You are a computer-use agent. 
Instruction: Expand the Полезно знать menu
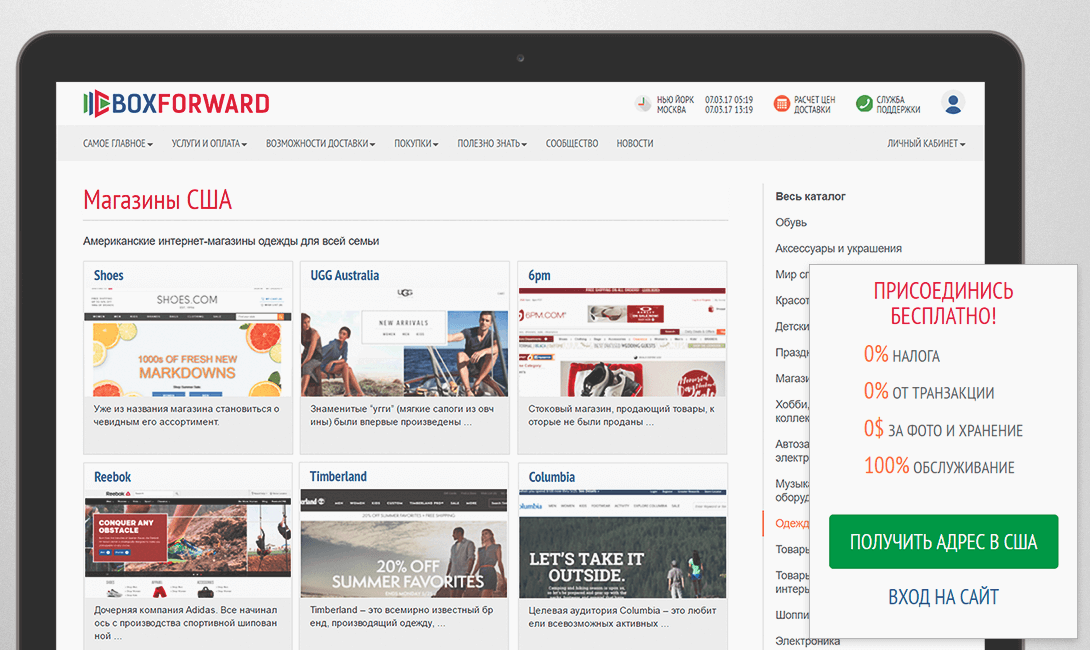pyautogui.click(x=491, y=143)
